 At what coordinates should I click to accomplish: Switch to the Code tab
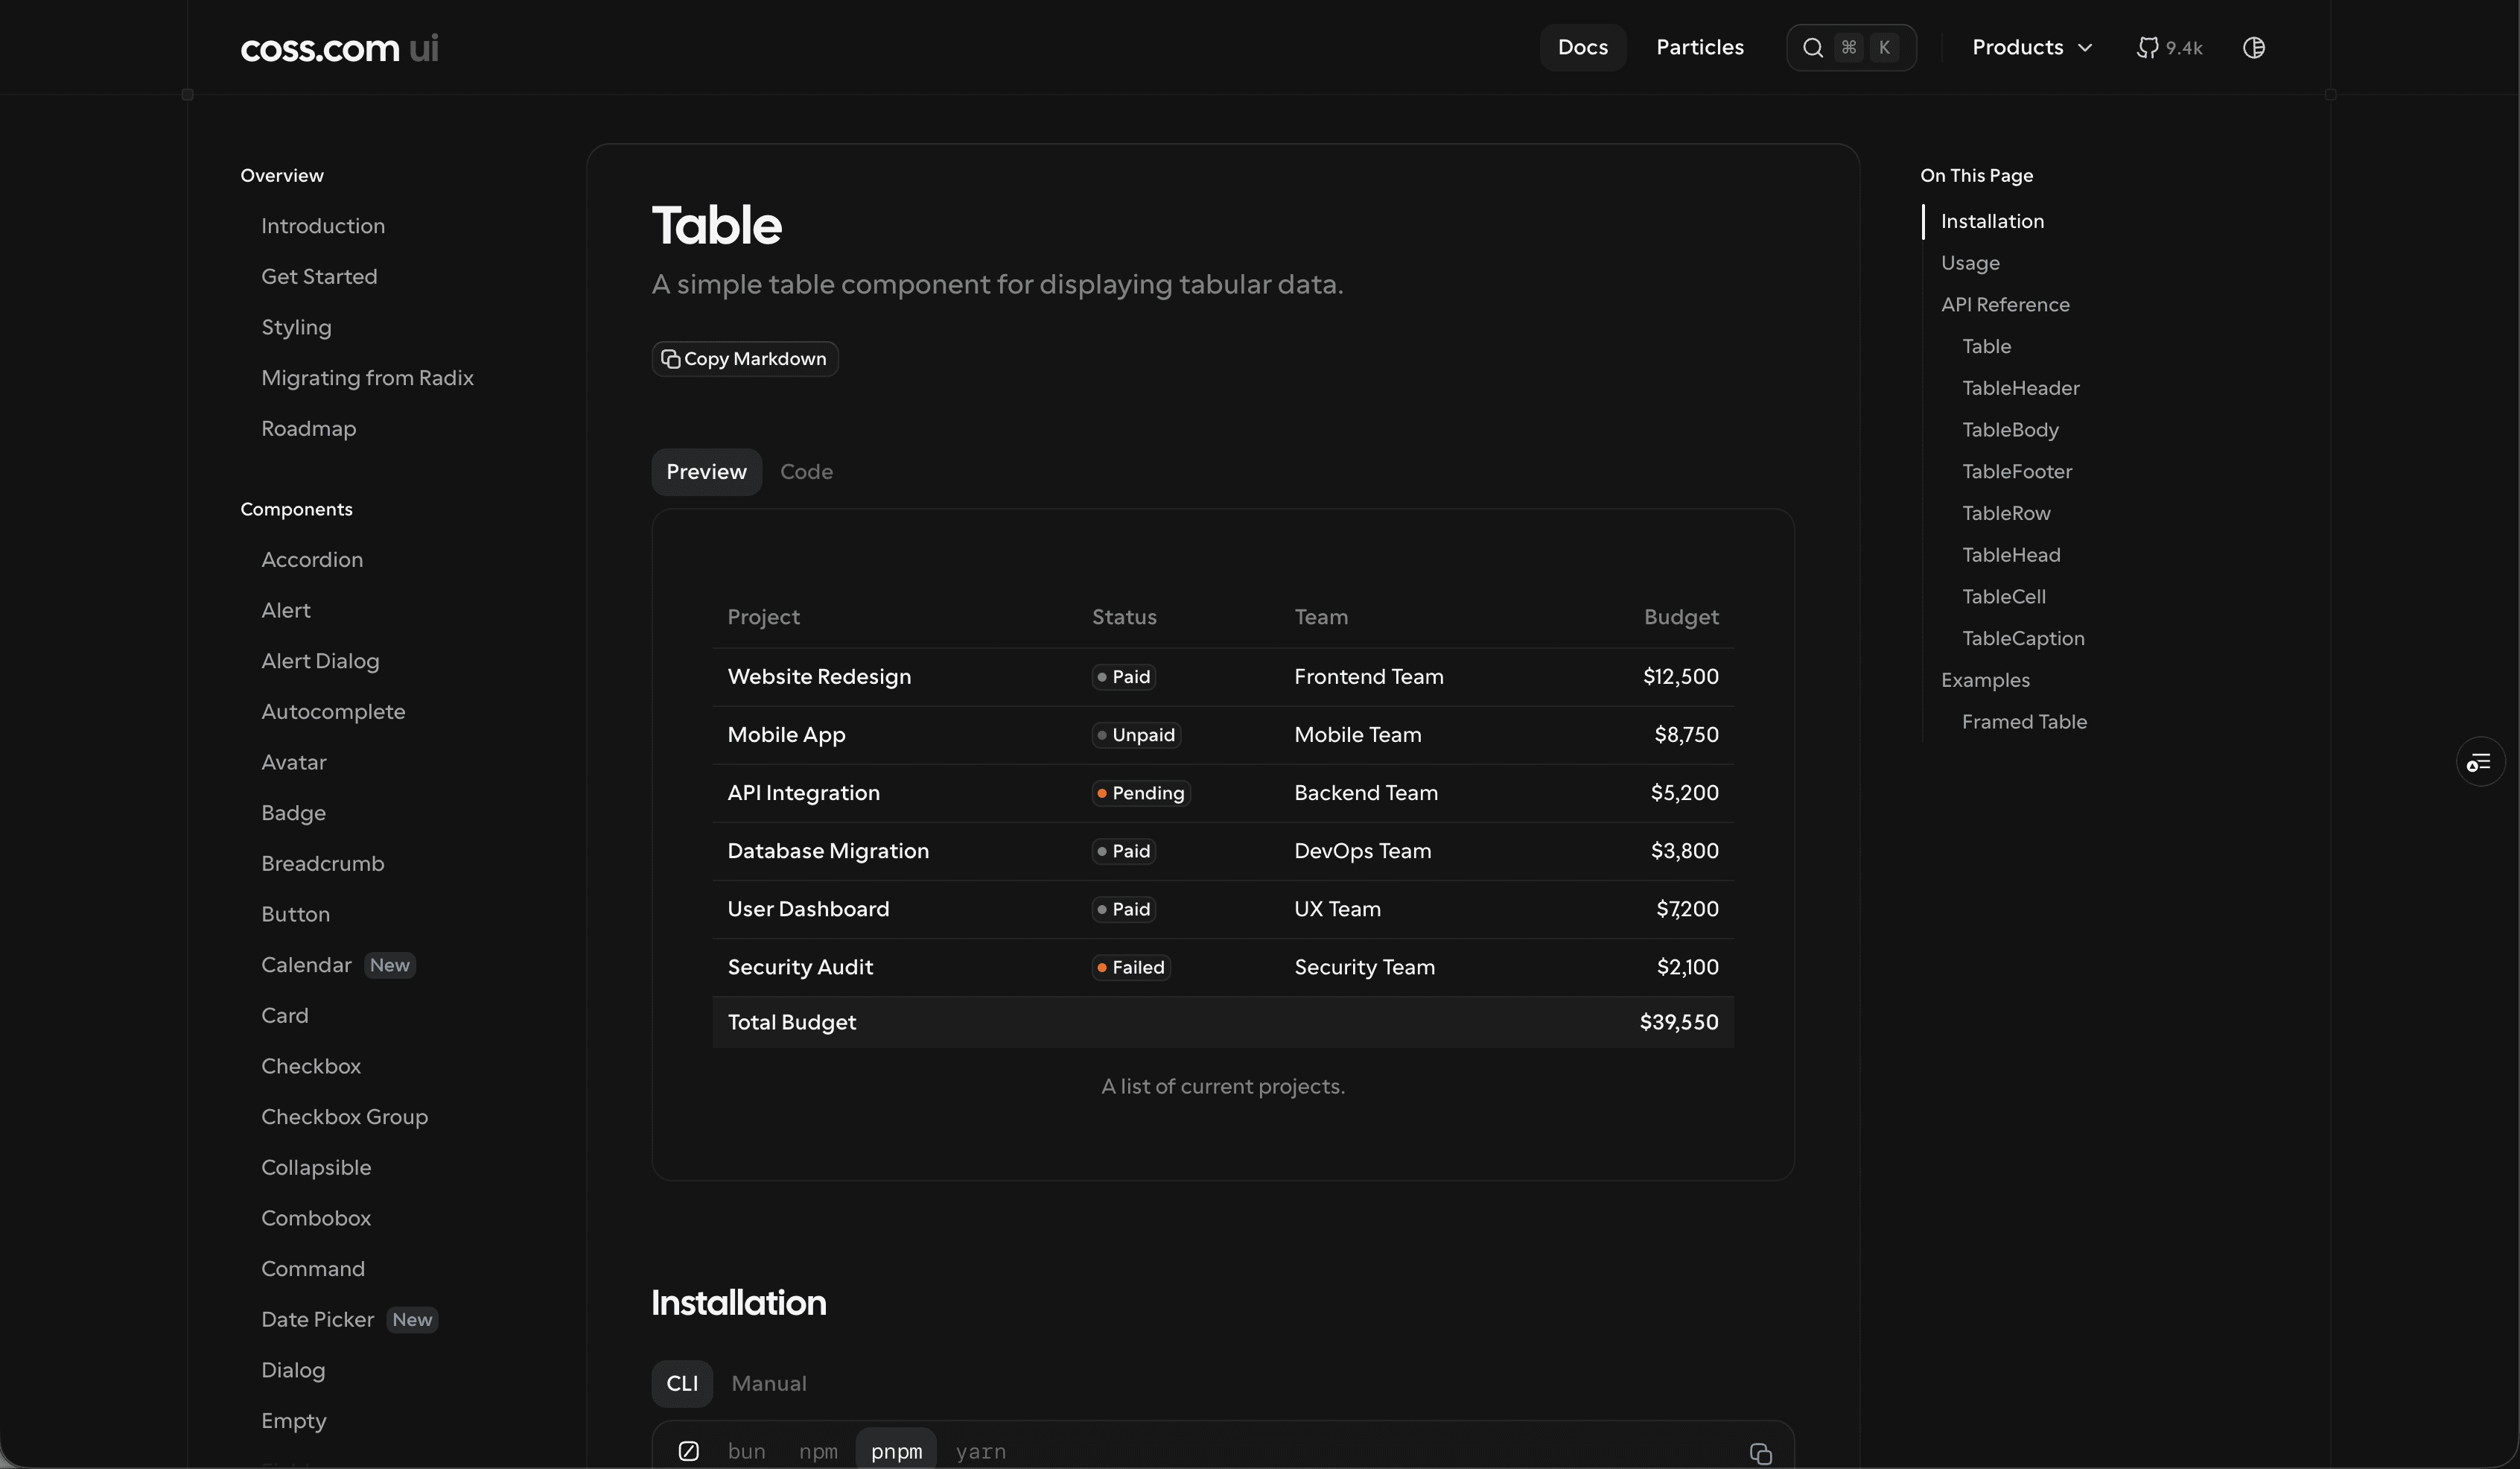[x=806, y=472]
